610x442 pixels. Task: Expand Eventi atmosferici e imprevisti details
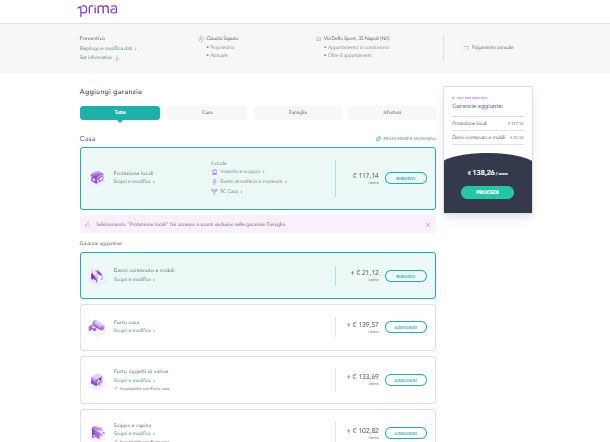click(253, 181)
